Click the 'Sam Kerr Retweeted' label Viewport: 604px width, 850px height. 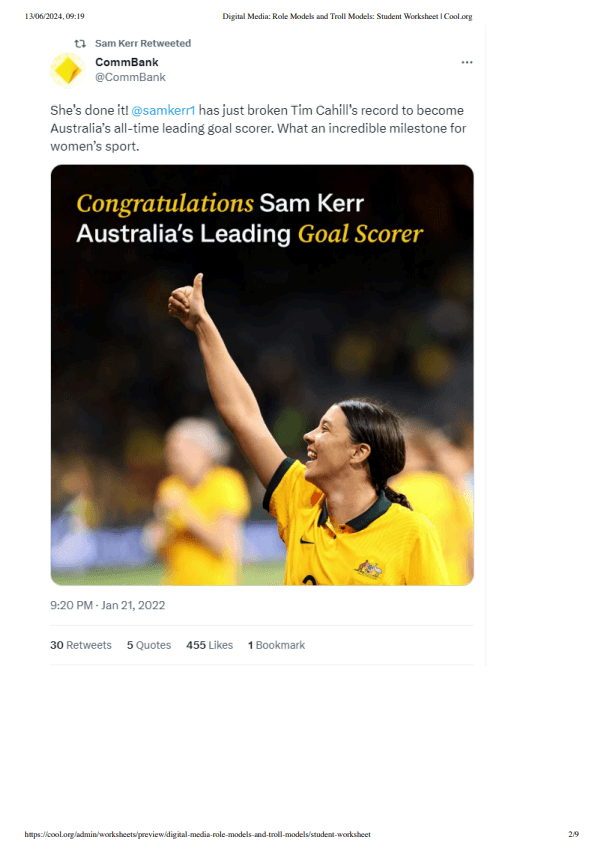142,44
